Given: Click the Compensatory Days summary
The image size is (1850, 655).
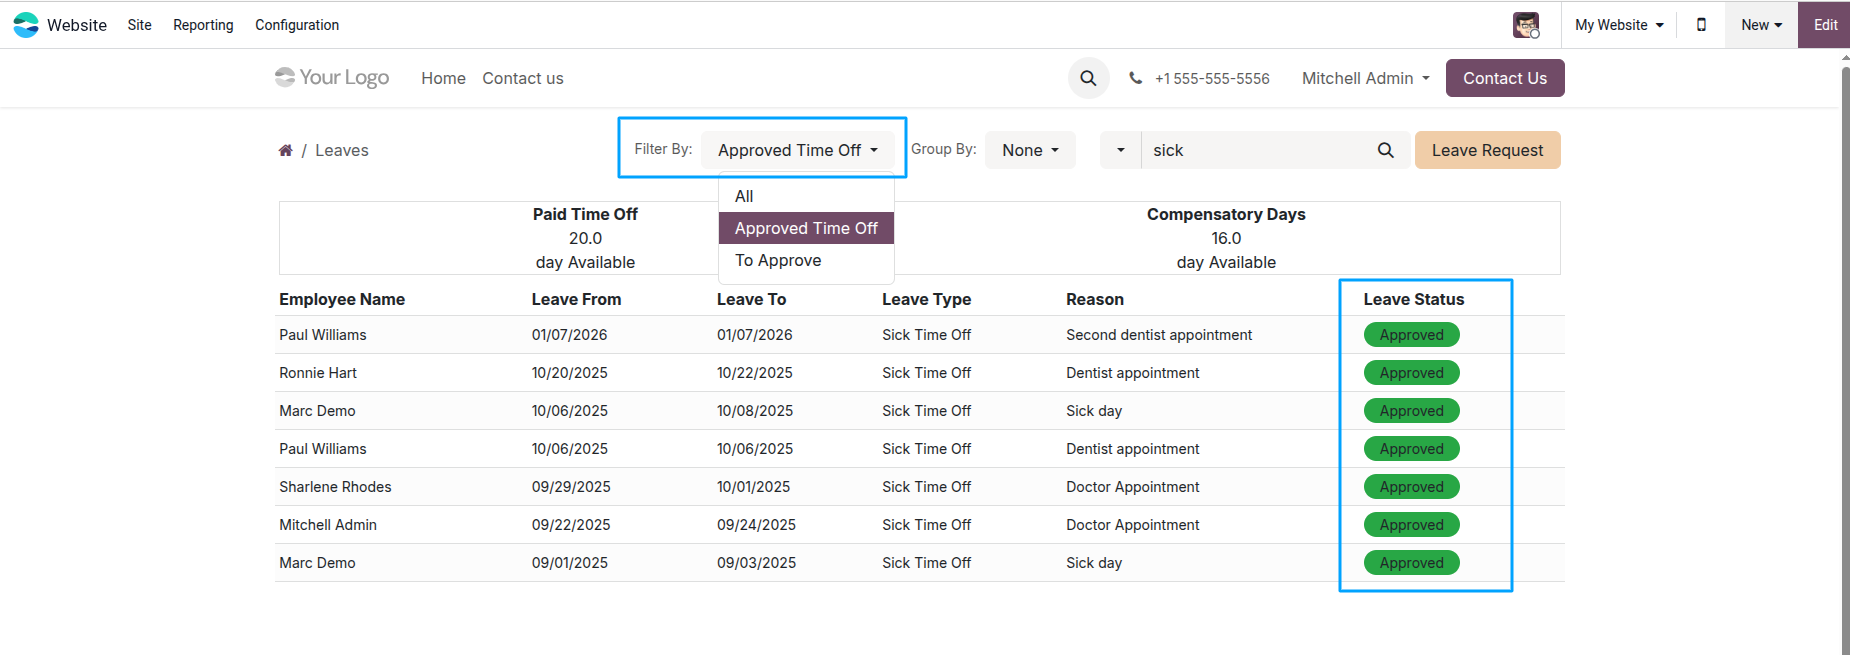Looking at the screenshot, I should click(1226, 238).
